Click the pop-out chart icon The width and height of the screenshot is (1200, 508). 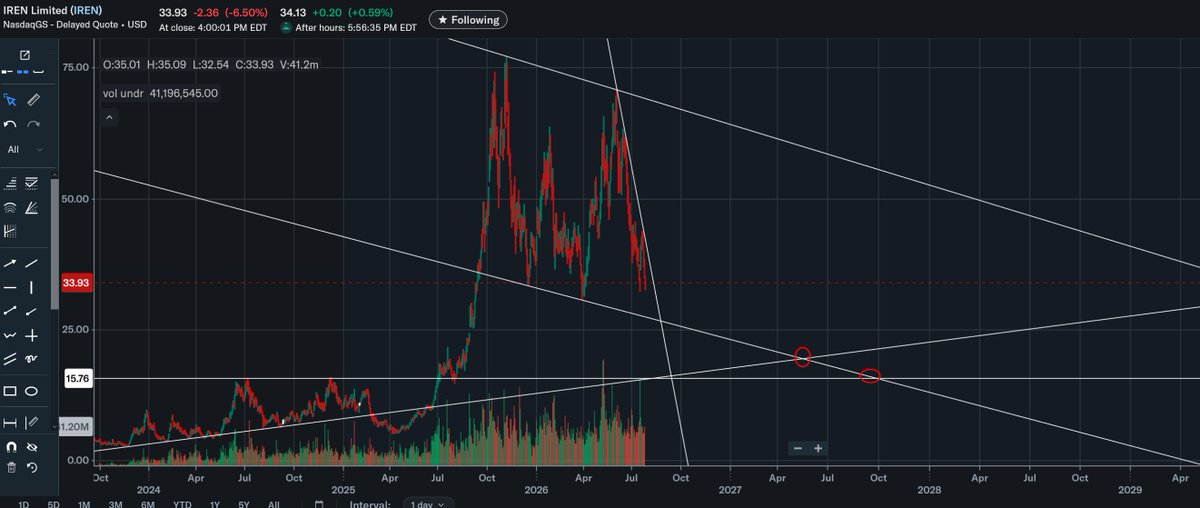tap(25, 55)
